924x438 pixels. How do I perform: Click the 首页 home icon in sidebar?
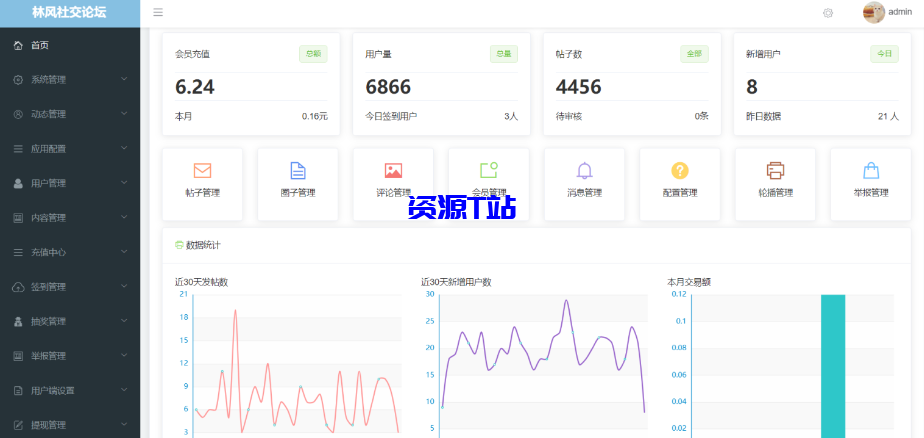(18, 45)
